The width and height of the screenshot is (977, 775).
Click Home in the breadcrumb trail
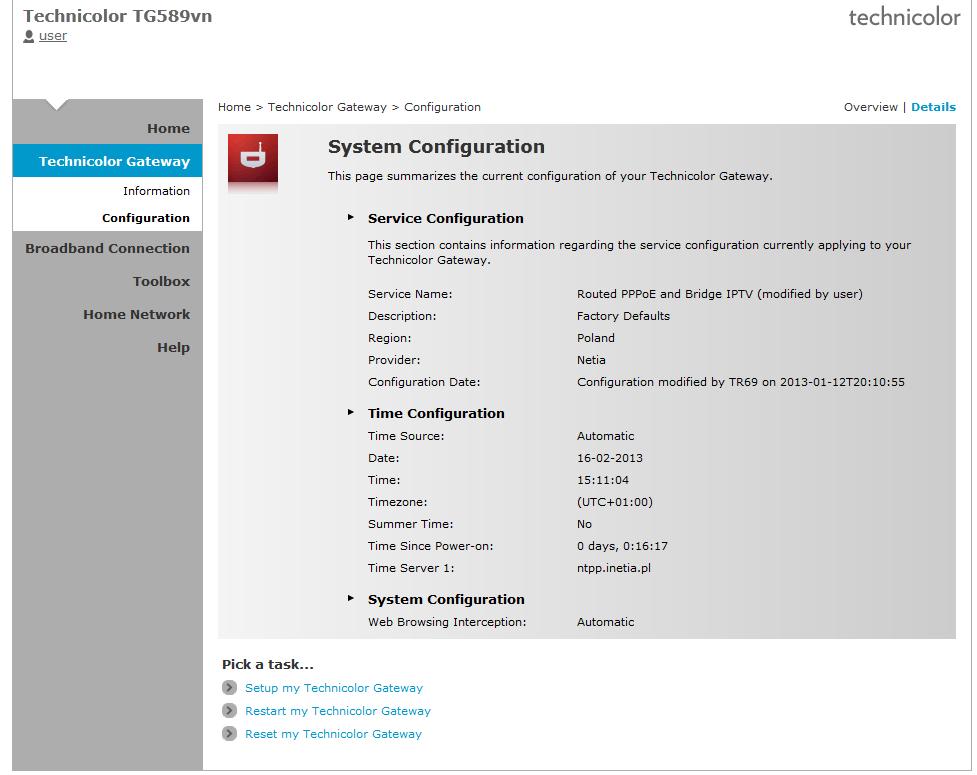234,107
